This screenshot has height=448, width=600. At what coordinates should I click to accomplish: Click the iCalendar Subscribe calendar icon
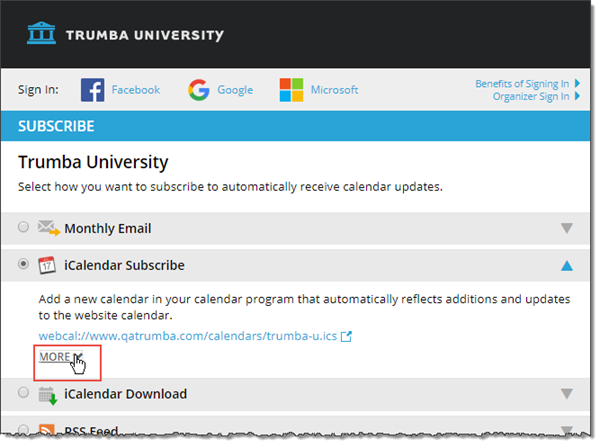47,265
